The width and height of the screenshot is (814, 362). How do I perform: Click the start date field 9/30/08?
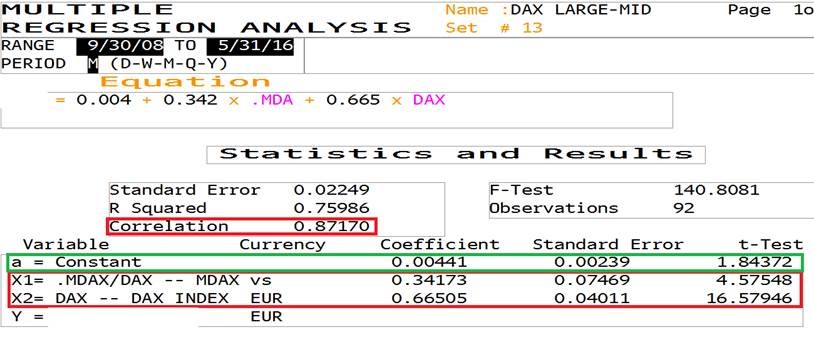click(120, 46)
